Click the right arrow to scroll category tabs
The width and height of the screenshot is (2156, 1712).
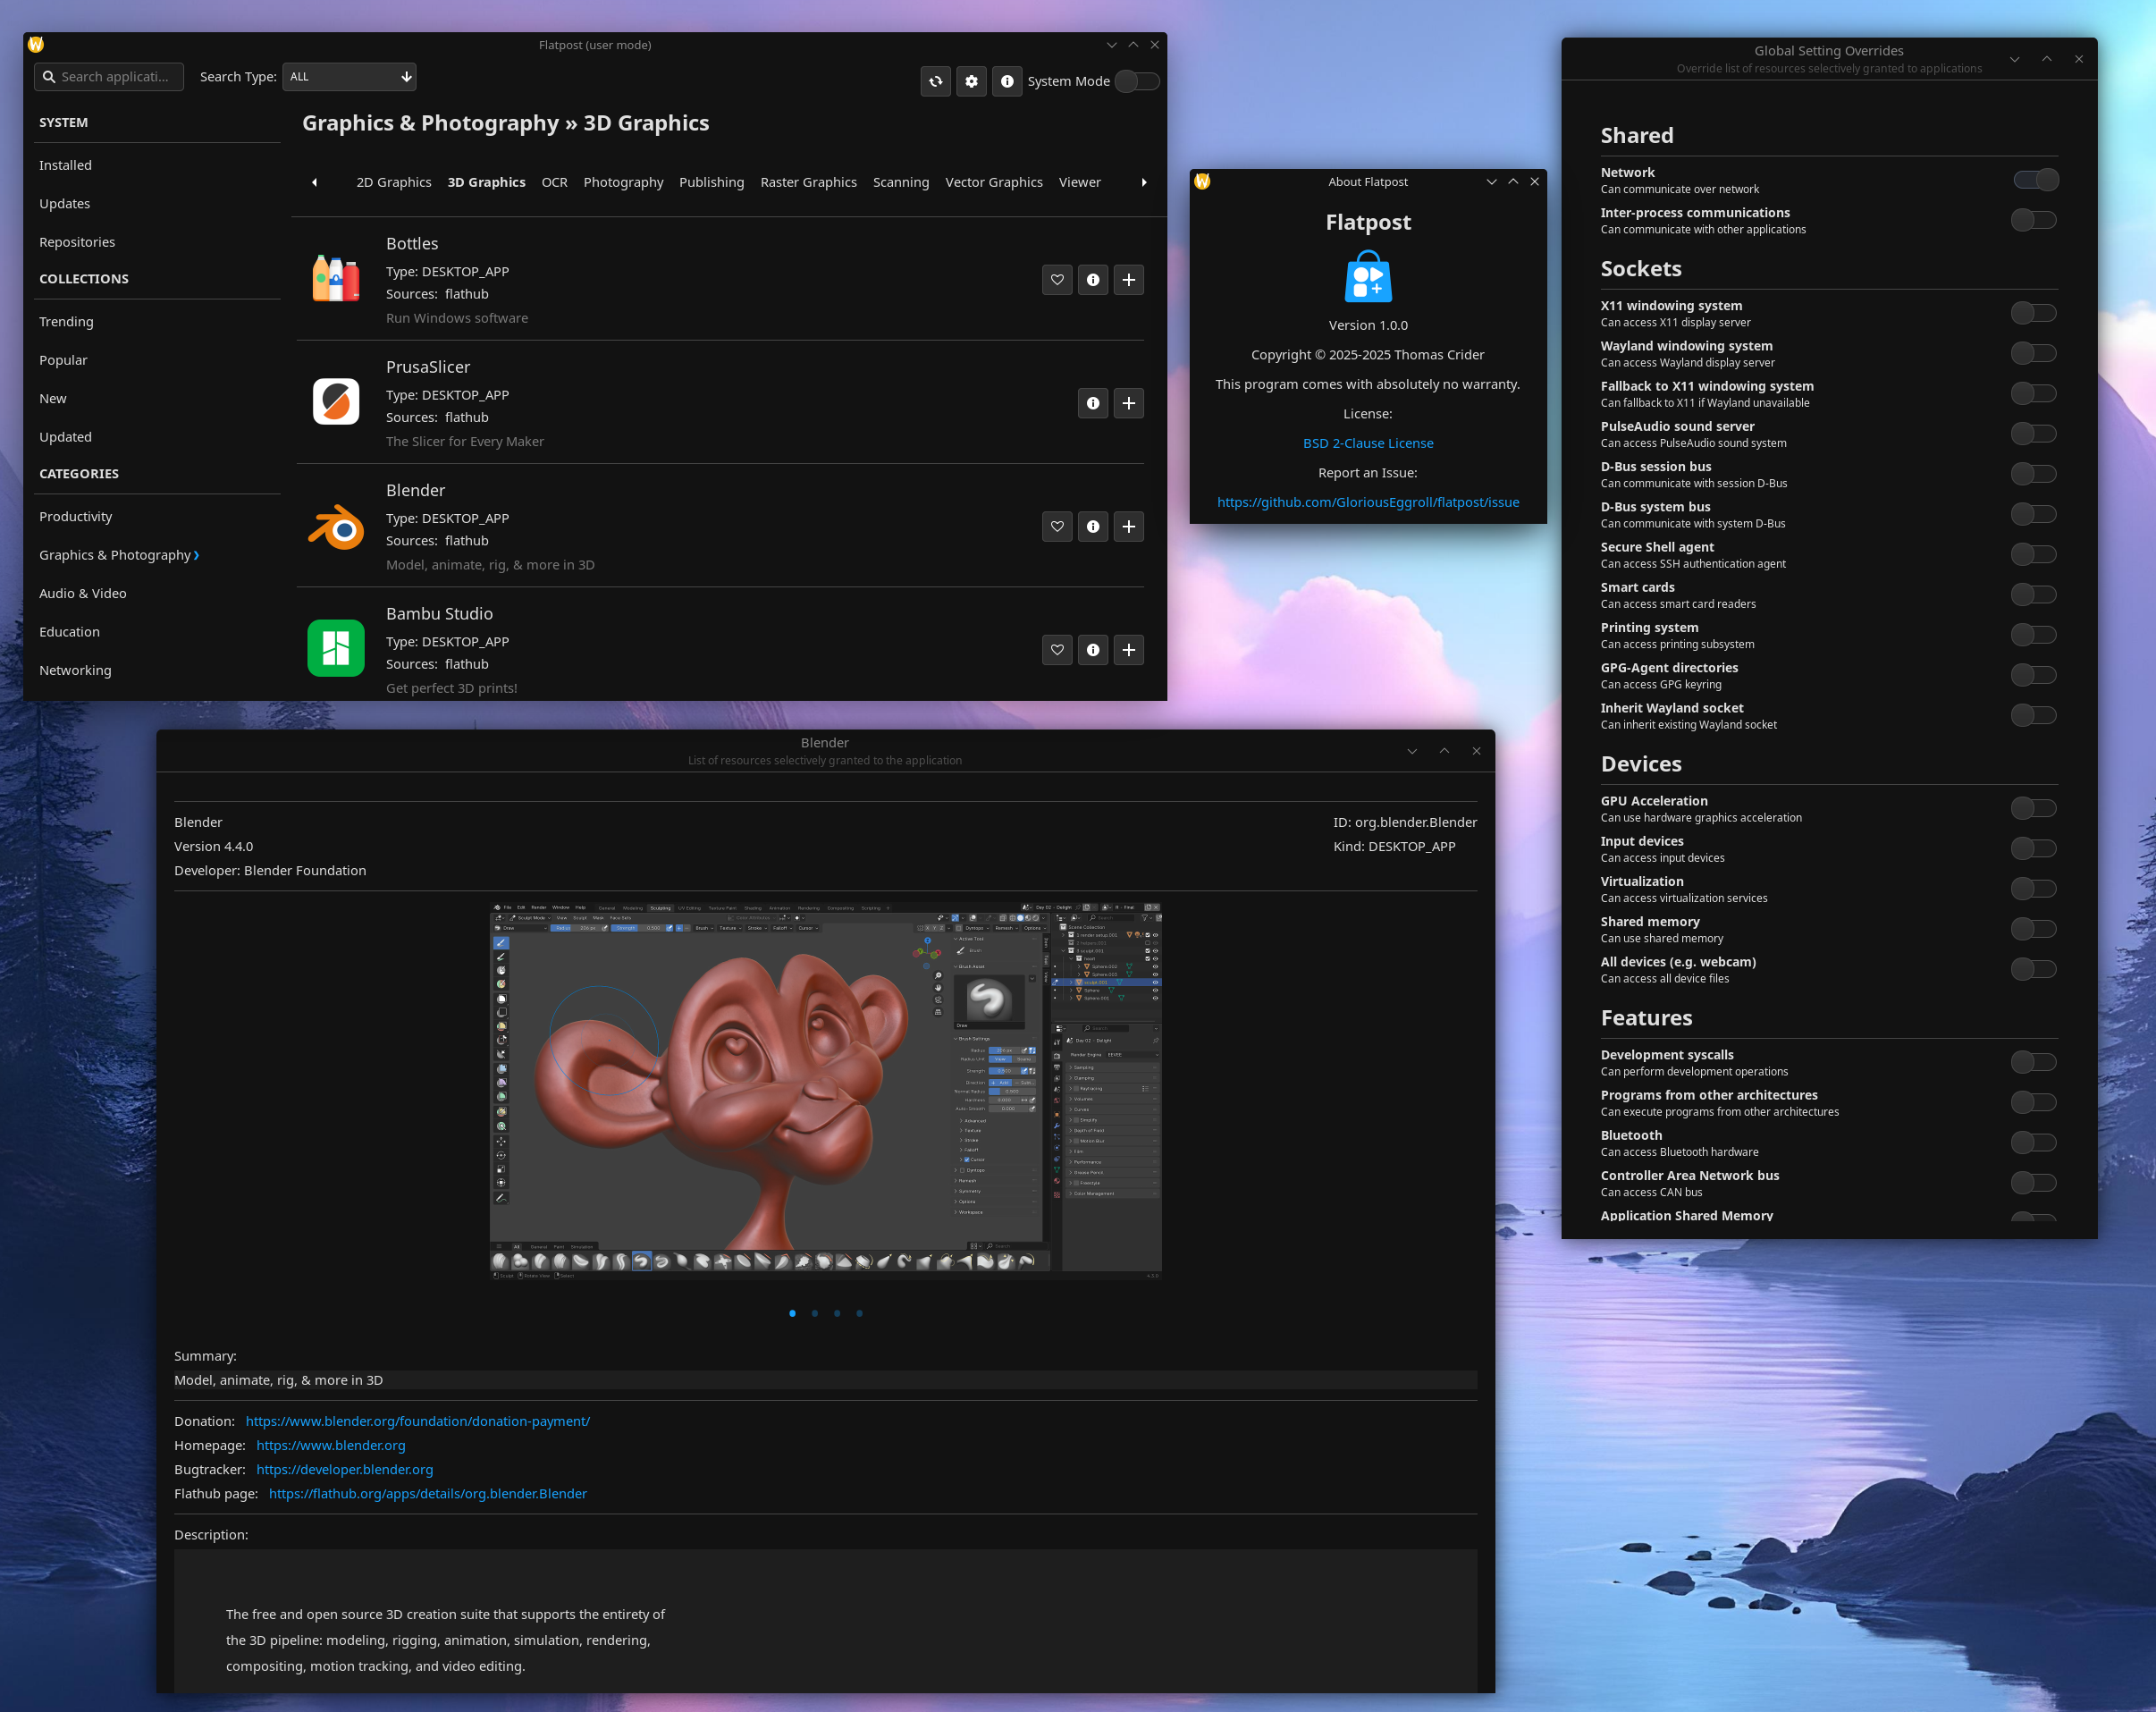click(1143, 182)
